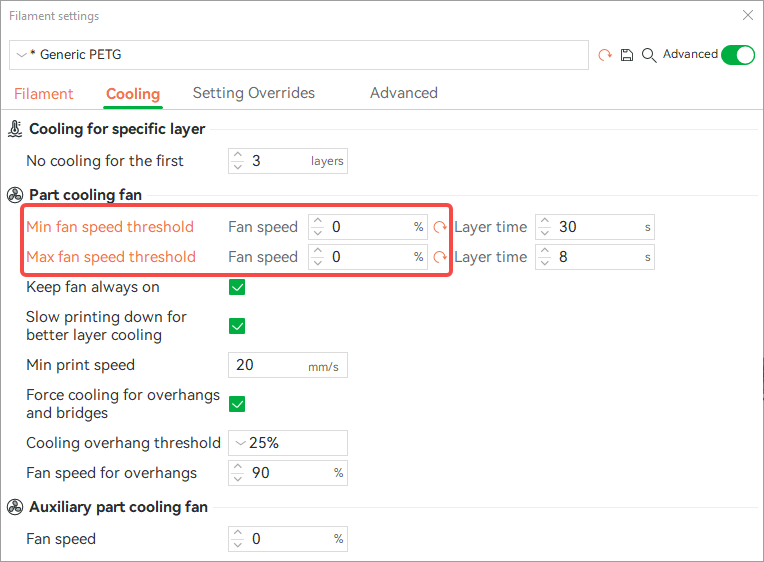Decrease the Fan speed for overhangs value

[x=238, y=479]
